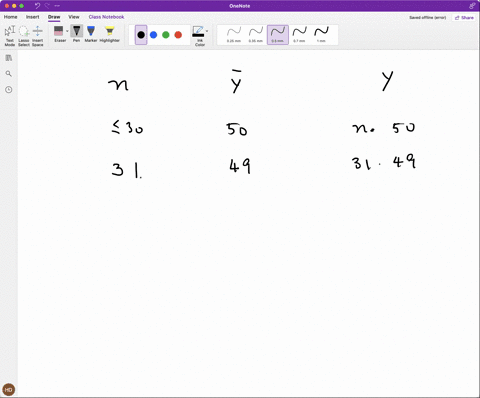Choose the black ink color
This screenshot has height=398, width=480.
[x=141, y=35]
